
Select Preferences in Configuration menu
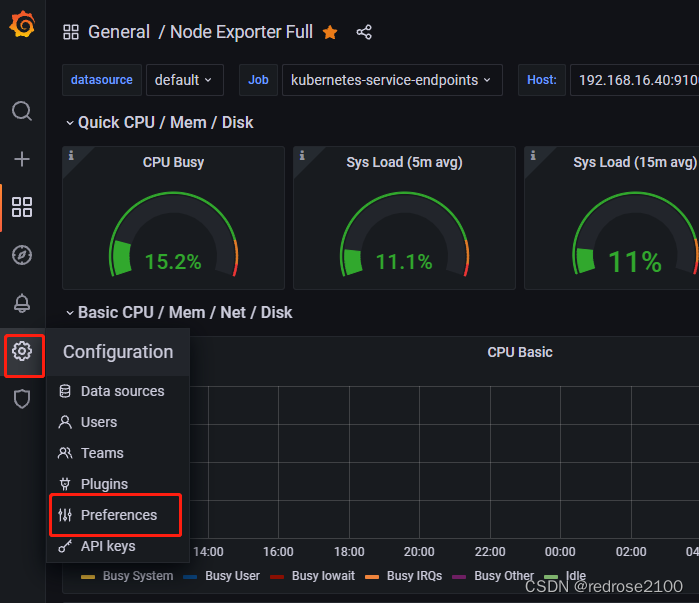pos(119,515)
